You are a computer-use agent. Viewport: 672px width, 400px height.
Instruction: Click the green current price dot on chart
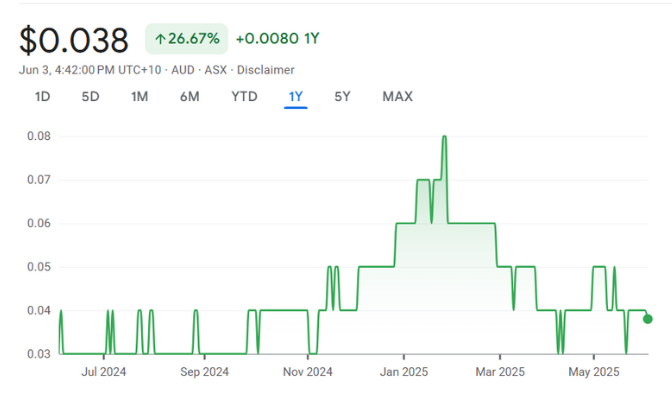pyautogui.click(x=648, y=319)
